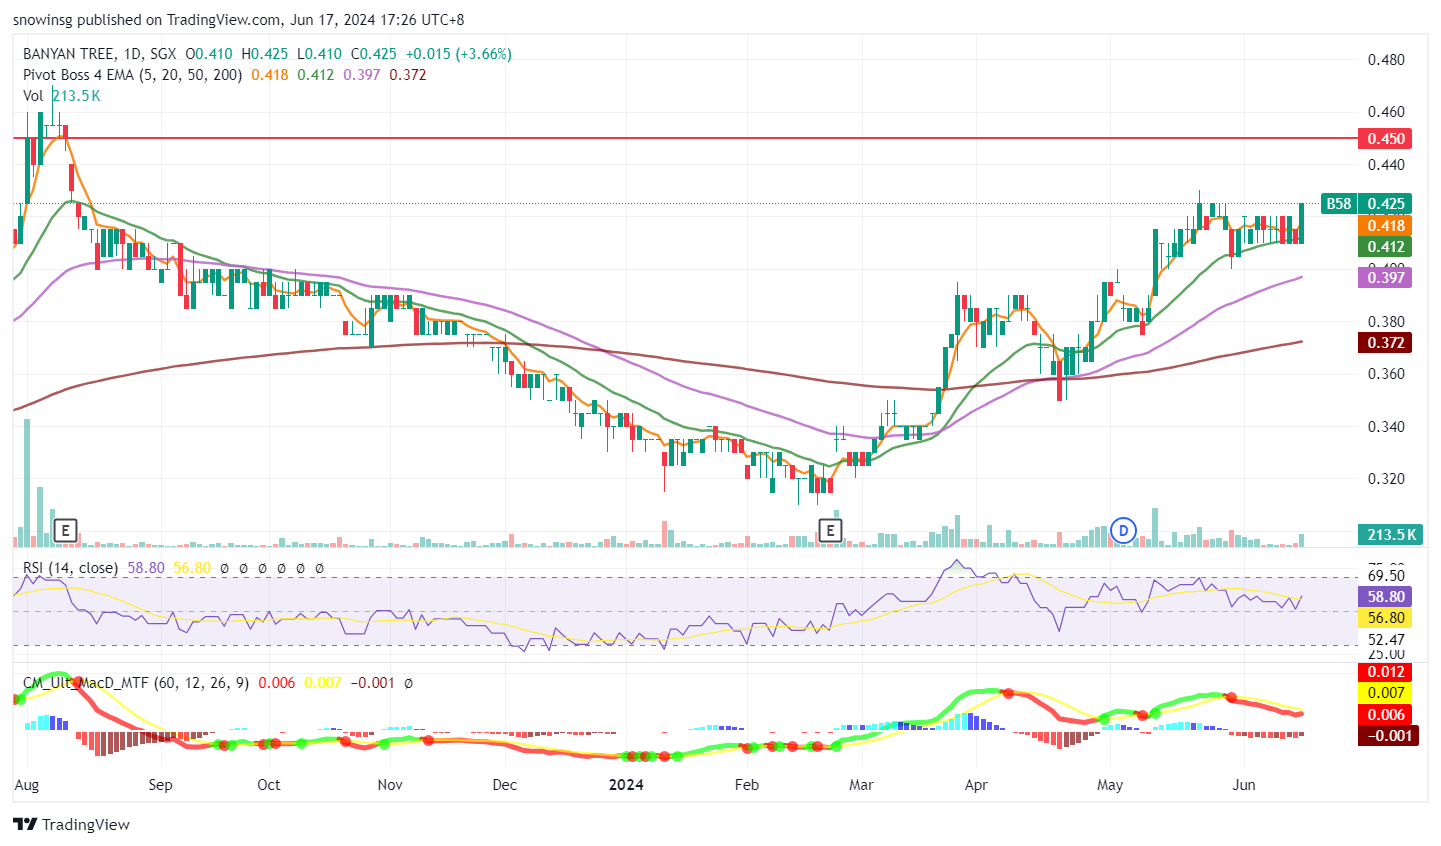Click the Aug label on time axis
Image resolution: width=1441 pixels, height=846 pixels.
(27, 785)
